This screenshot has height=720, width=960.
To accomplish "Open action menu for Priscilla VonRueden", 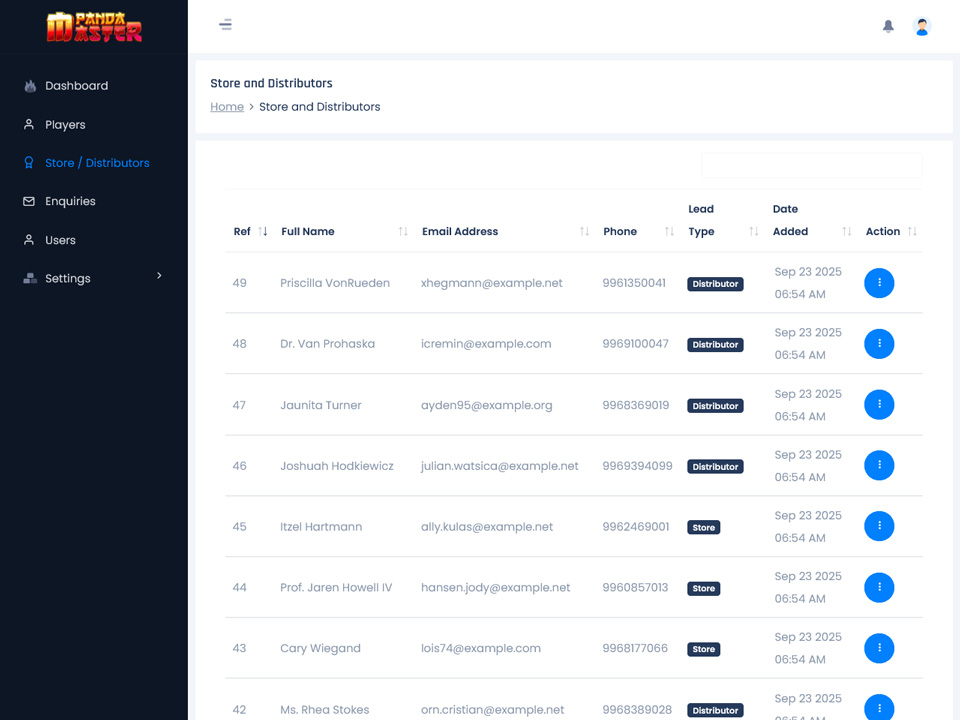I will click(879, 283).
